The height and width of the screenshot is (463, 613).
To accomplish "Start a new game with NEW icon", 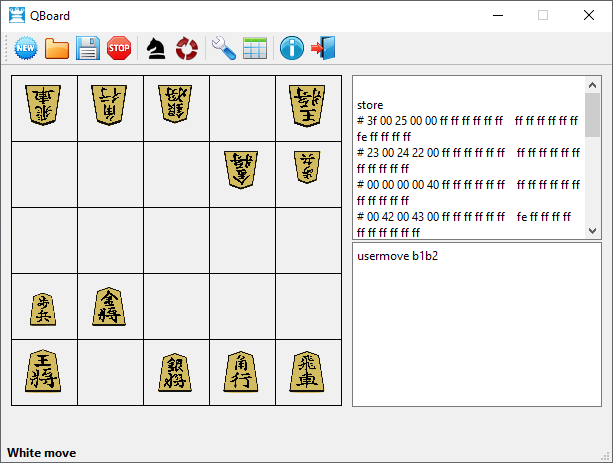I will coord(26,48).
